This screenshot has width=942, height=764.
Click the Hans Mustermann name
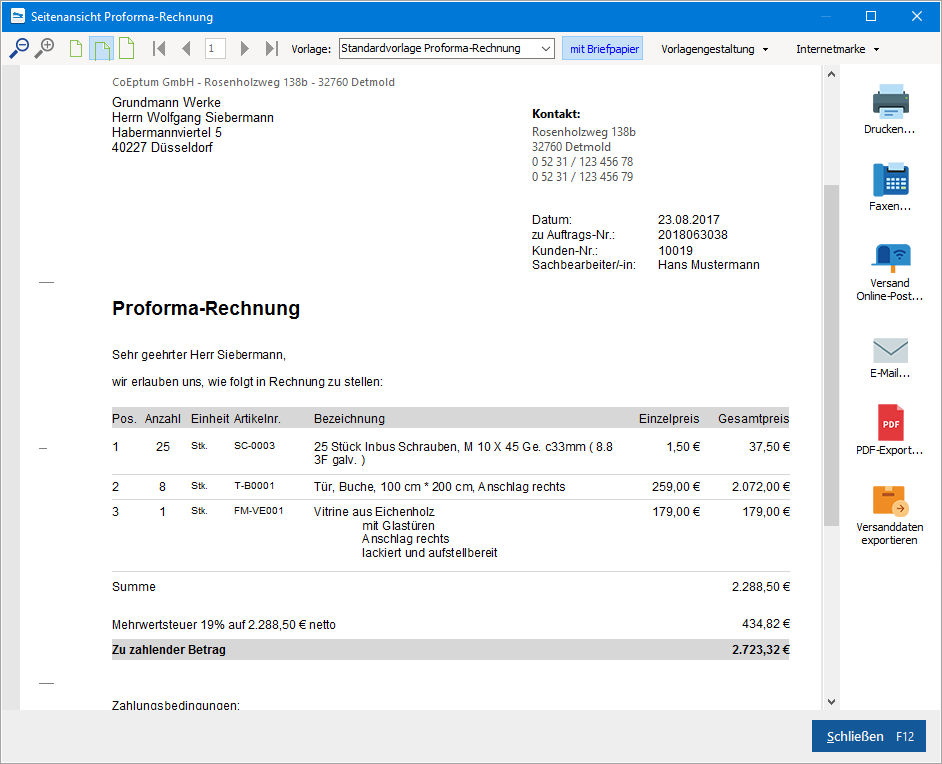click(709, 265)
